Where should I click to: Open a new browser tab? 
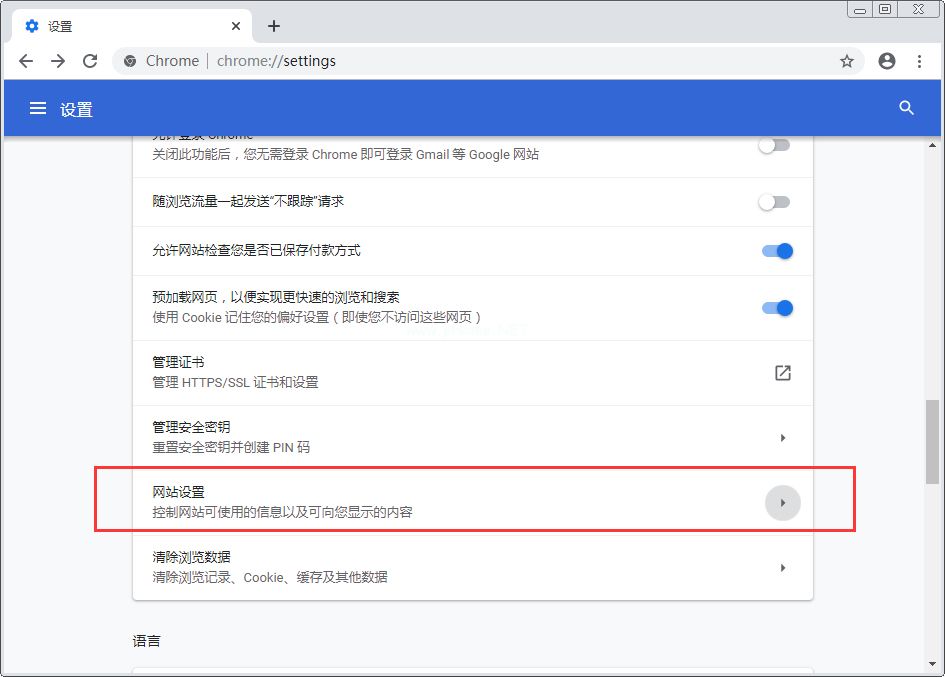pos(273,26)
